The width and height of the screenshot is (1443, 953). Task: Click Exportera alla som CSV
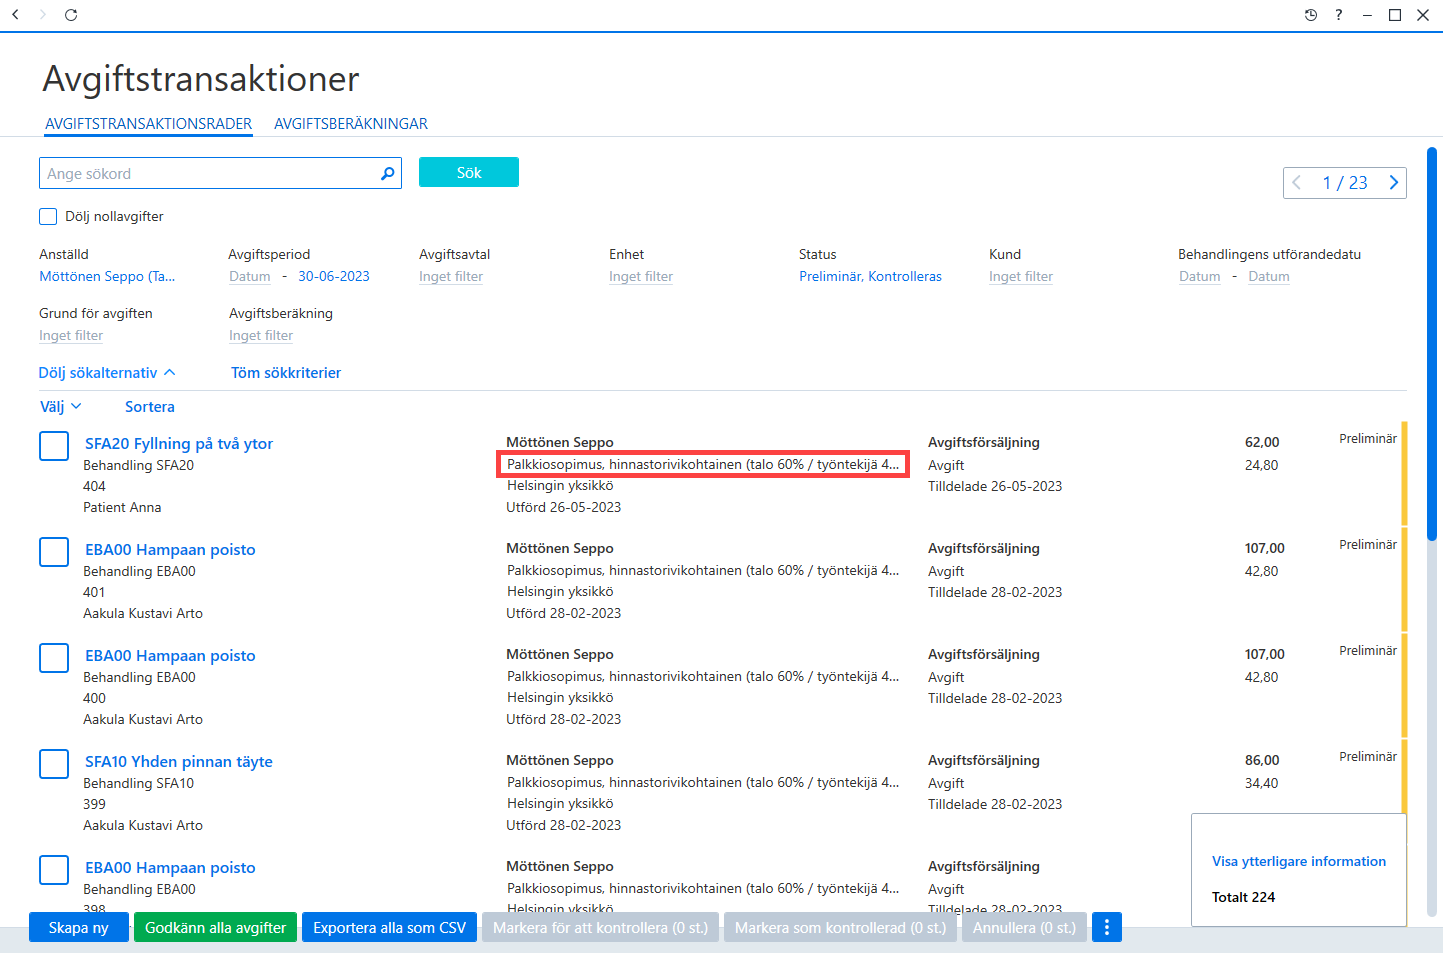(390, 927)
